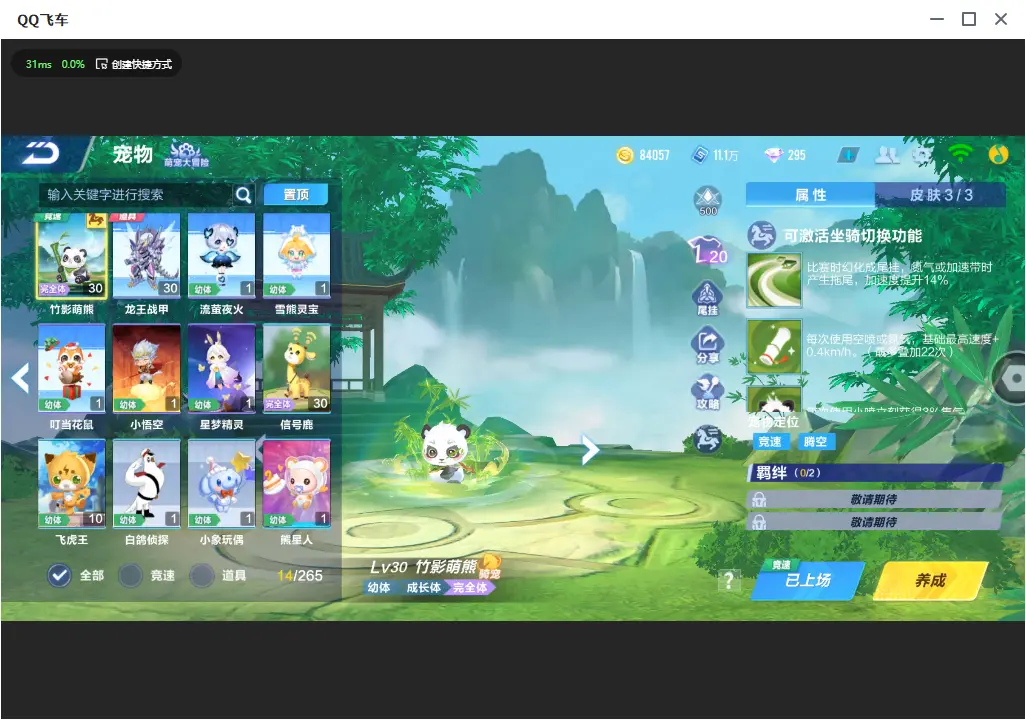Click the green trail skill icon
This screenshot has height=720, width=1026.
pyautogui.click(x=774, y=281)
